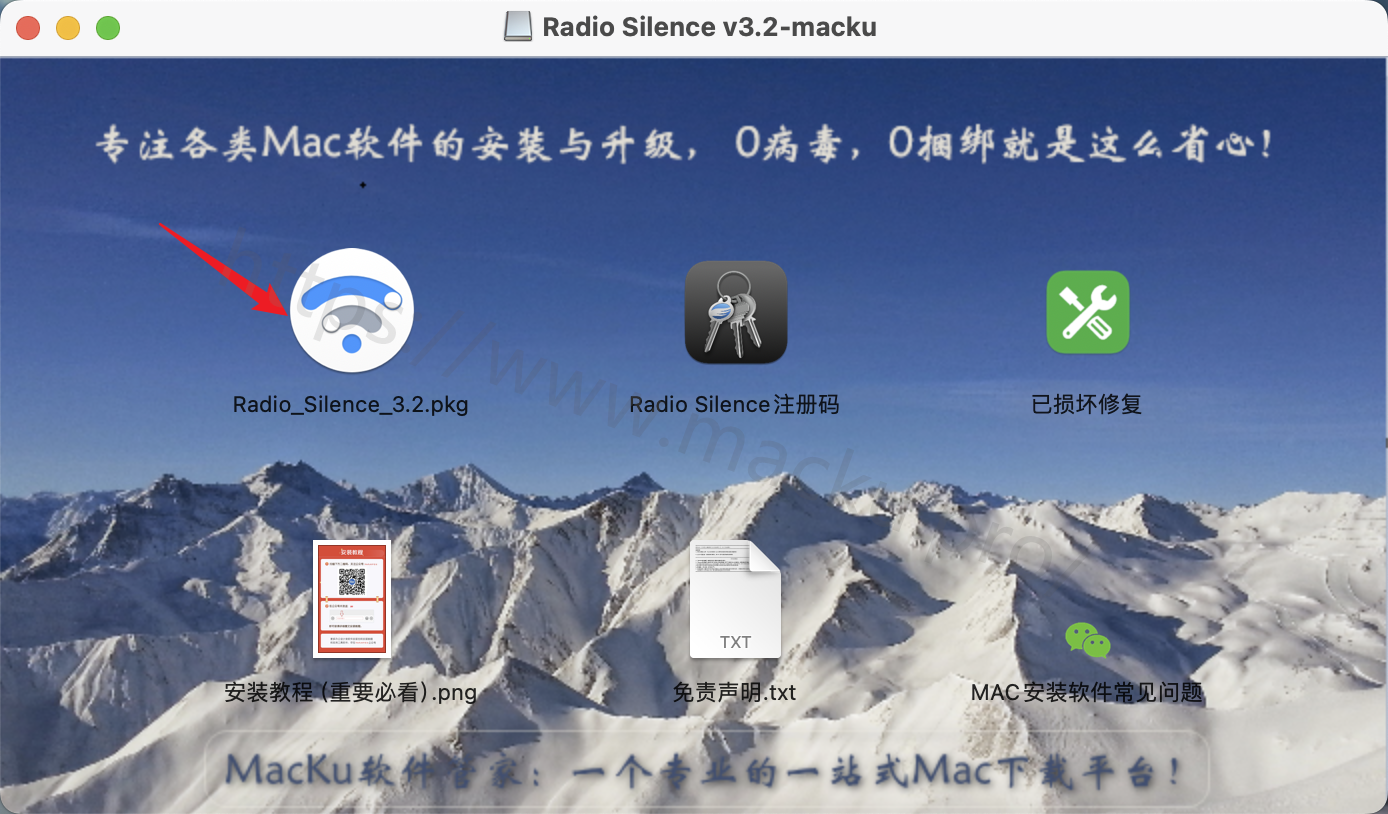Click the Radio_Silence_3.2.pkg file name
This screenshot has width=1388, height=814.
click(351, 405)
